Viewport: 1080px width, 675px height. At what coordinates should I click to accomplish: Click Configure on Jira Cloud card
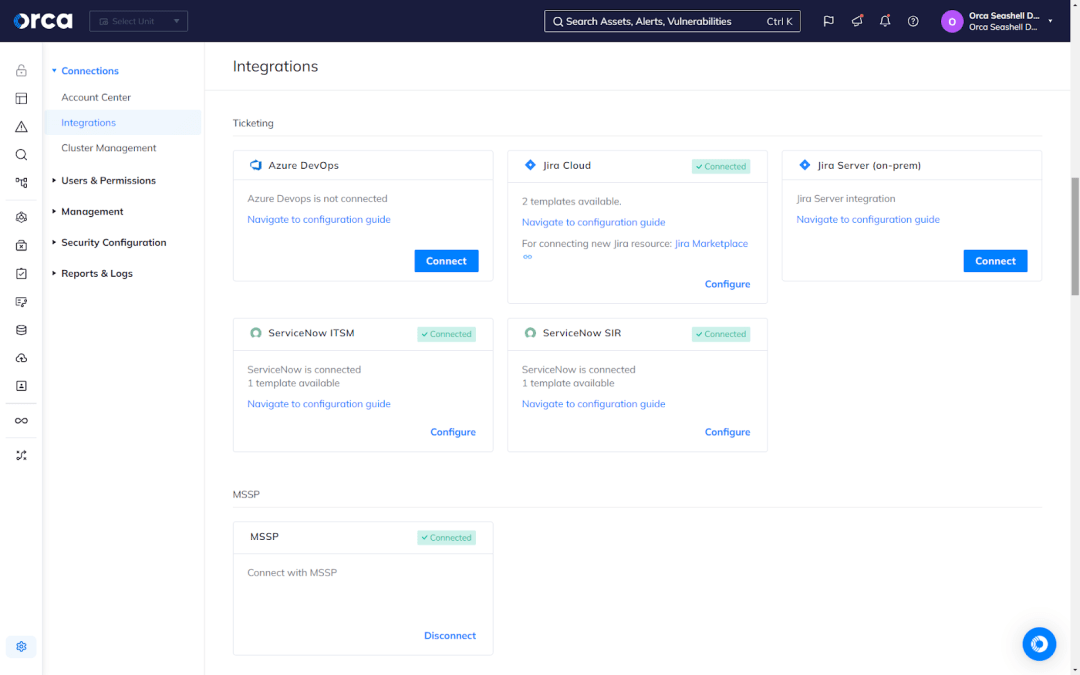(x=727, y=284)
